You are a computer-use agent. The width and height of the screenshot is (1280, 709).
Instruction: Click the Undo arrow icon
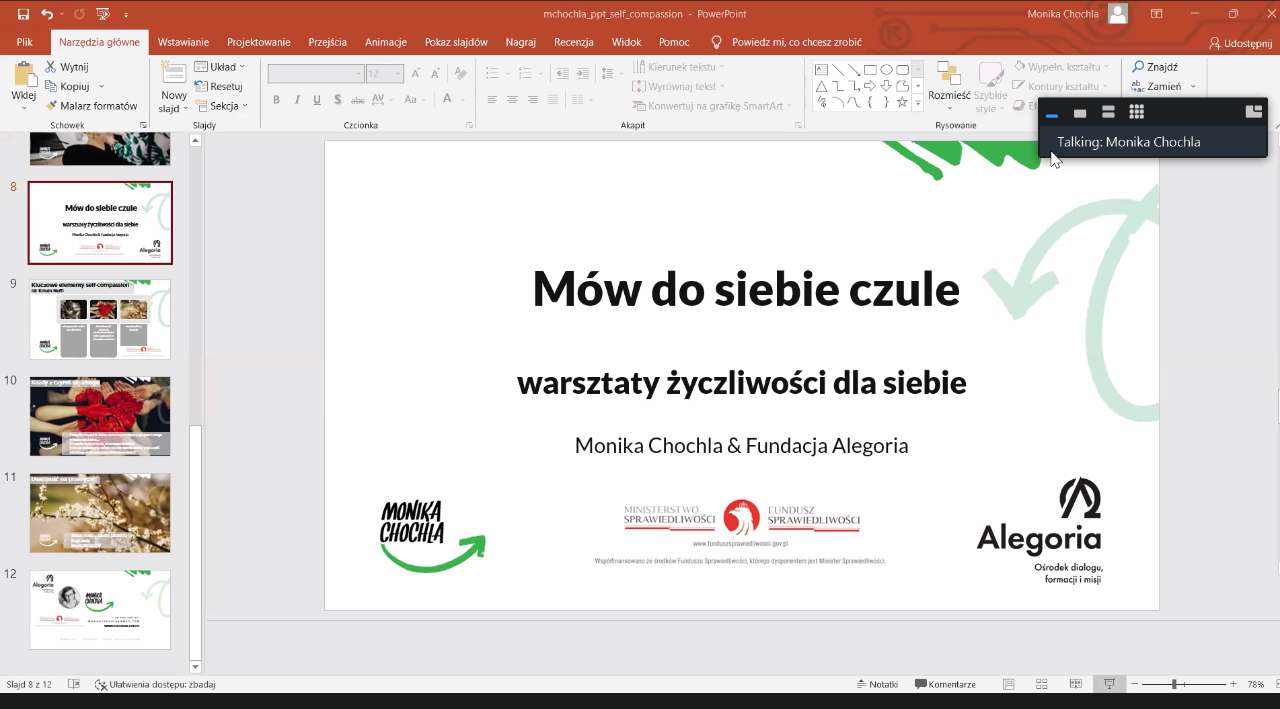(x=47, y=14)
